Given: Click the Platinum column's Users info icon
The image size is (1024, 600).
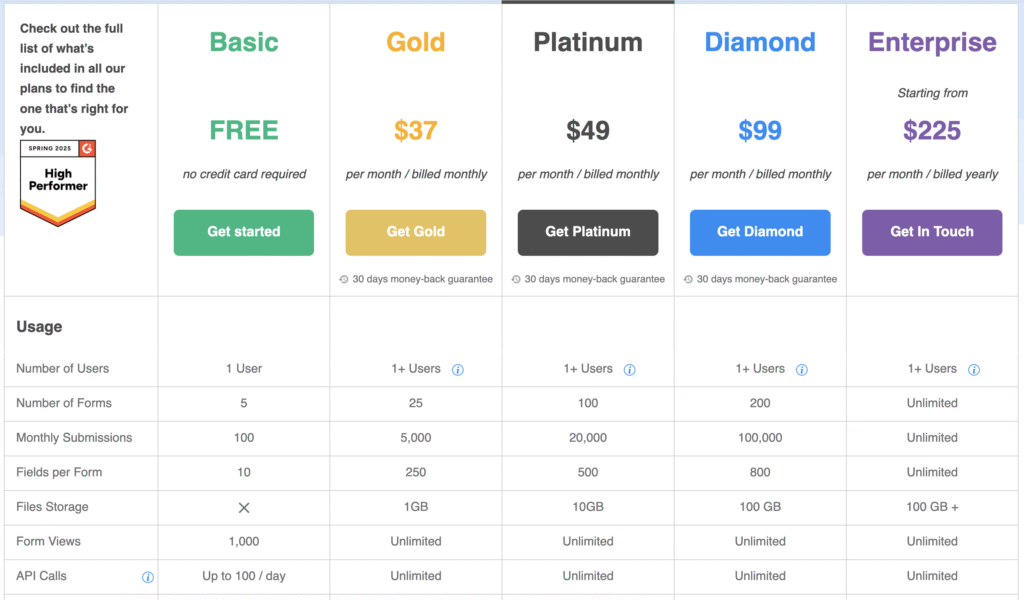Looking at the screenshot, I should 630,369.
